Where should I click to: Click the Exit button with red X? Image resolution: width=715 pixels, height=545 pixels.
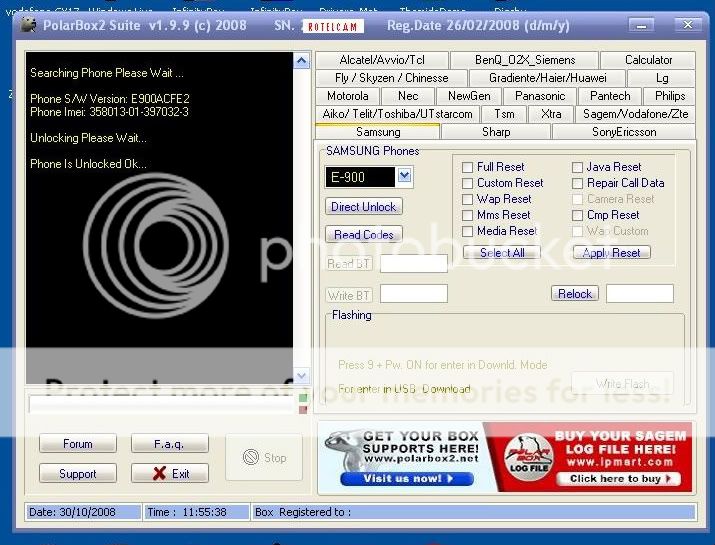(170, 473)
